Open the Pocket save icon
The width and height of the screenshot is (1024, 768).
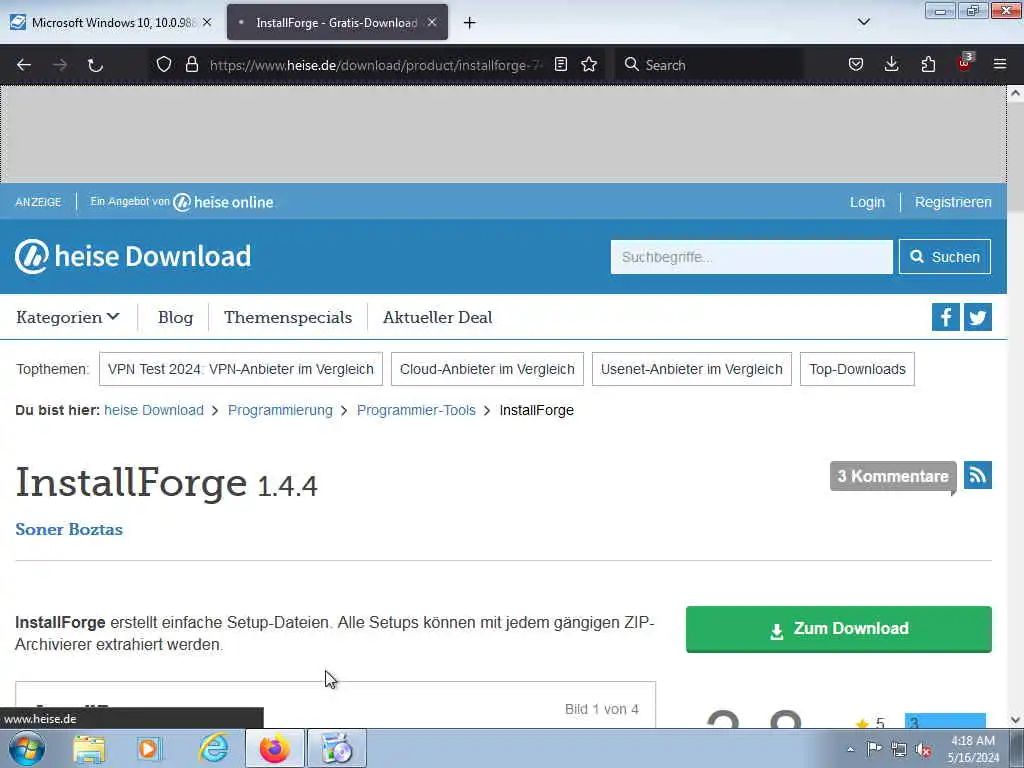[856, 64]
